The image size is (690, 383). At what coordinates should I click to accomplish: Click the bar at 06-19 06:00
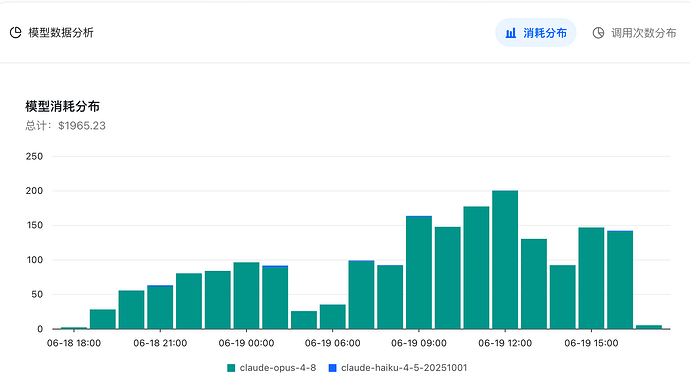click(x=333, y=317)
